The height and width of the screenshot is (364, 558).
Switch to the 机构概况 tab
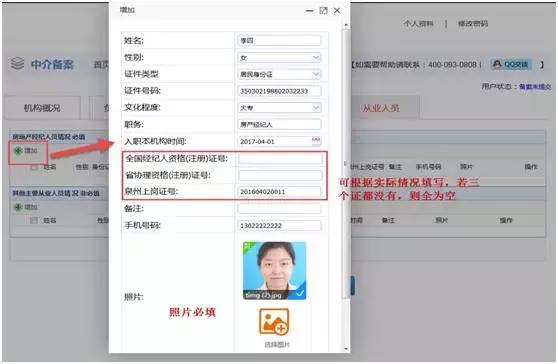[x=42, y=108]
